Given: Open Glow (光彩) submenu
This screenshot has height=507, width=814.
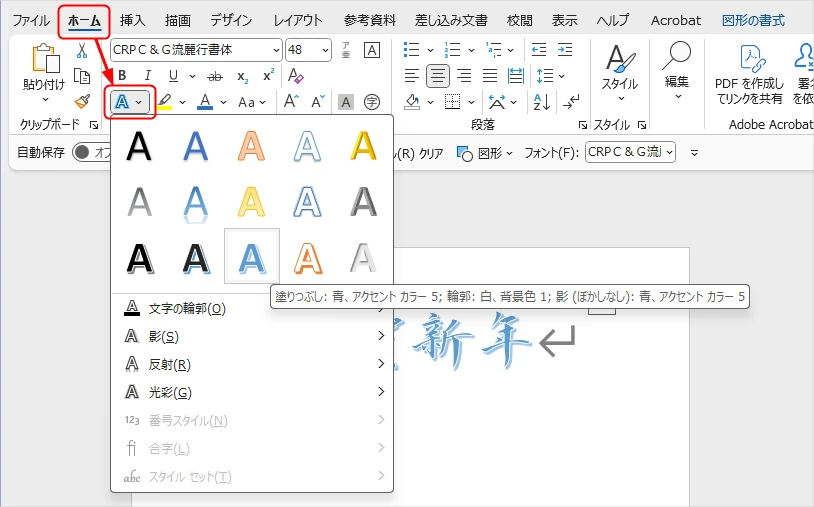Looking at the screenshot, I should pyautogui.click(x=252, y=392).
